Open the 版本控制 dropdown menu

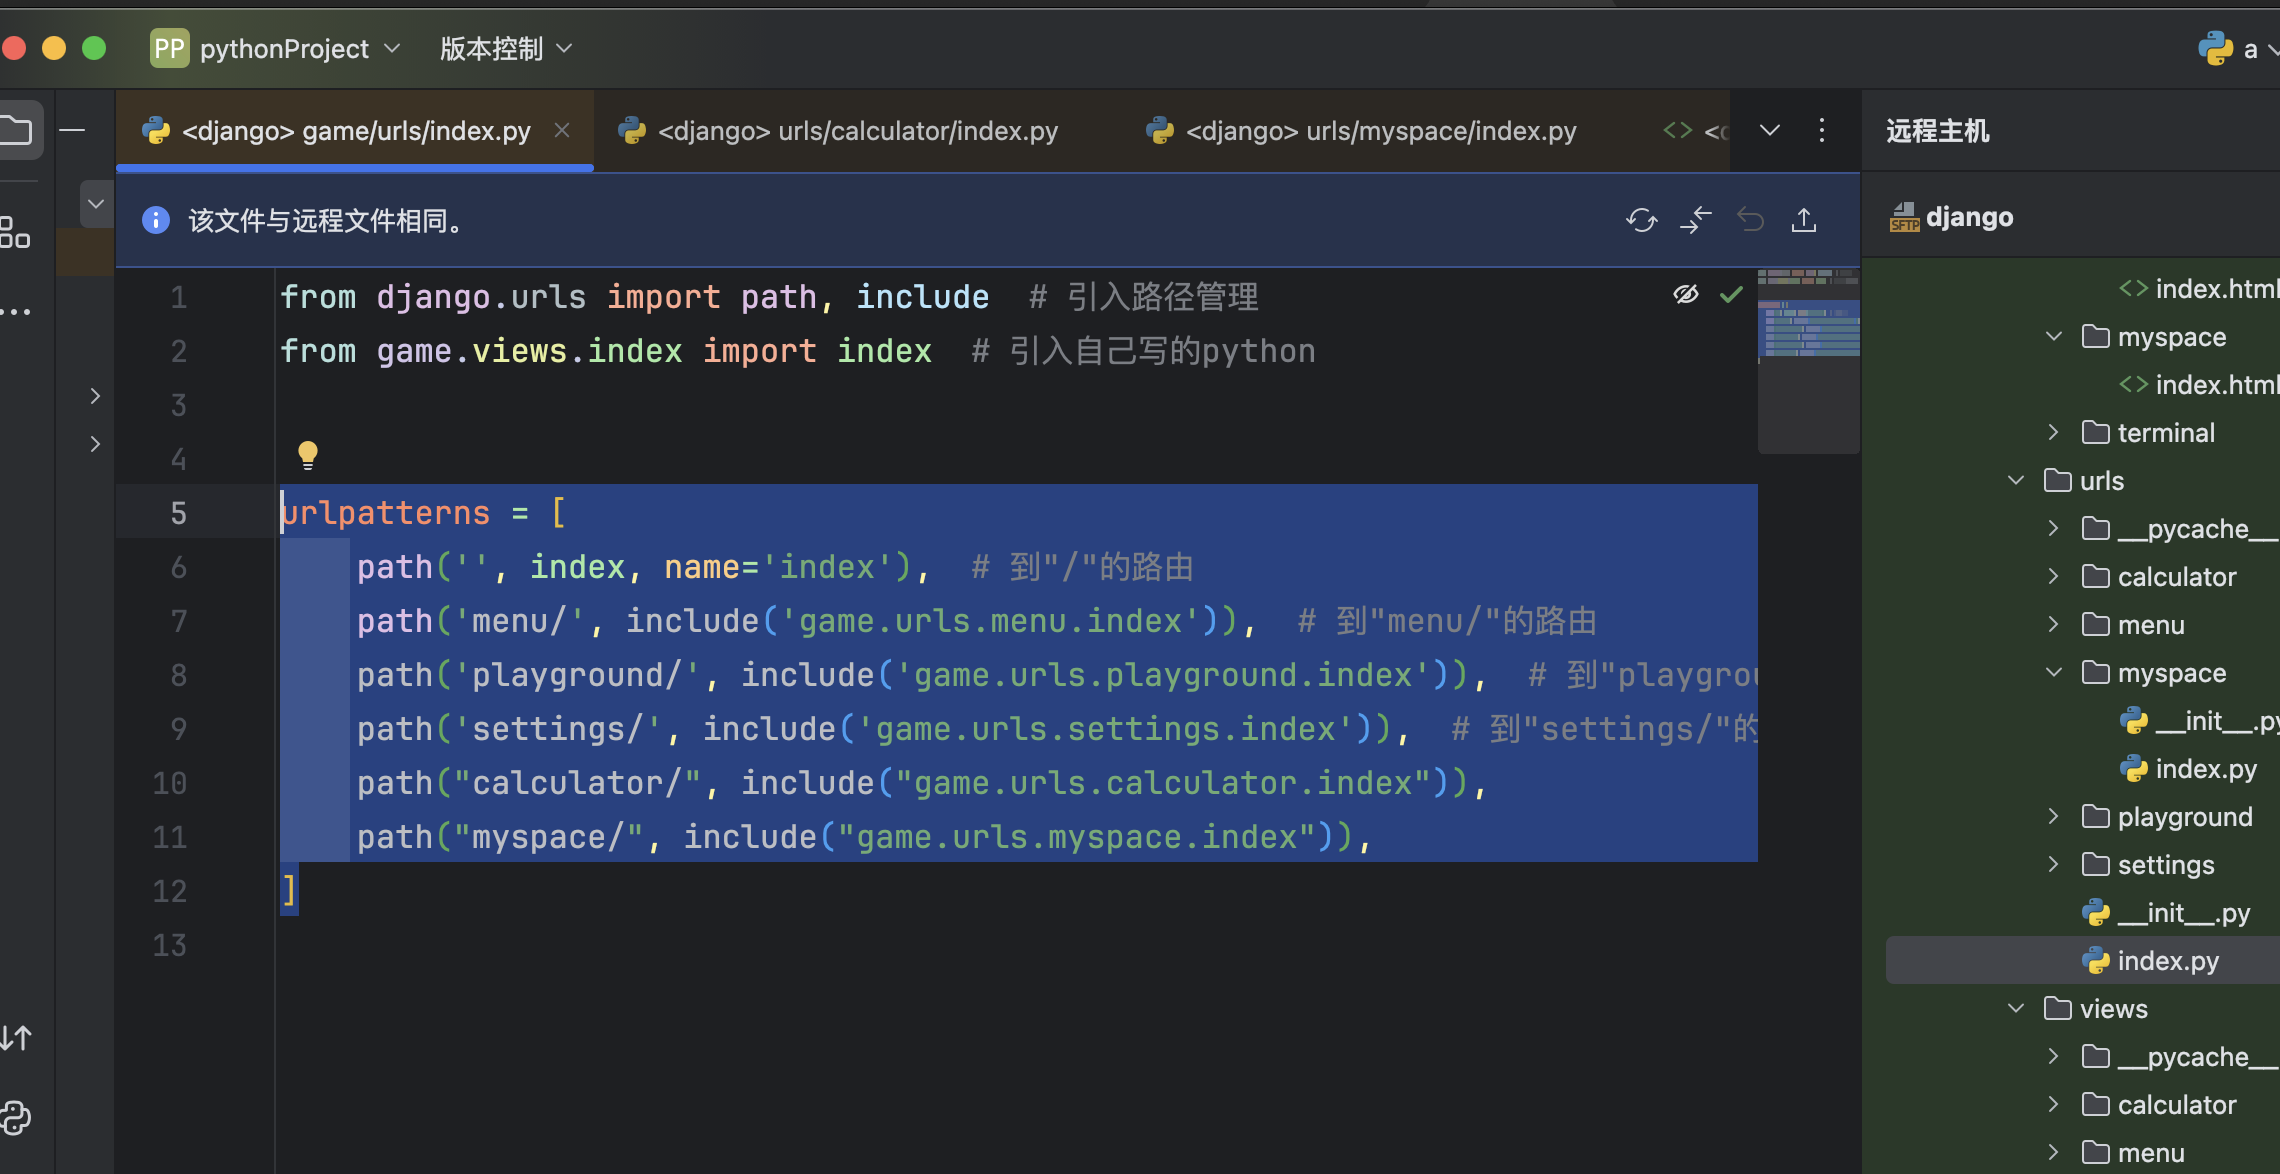point(507,48)
